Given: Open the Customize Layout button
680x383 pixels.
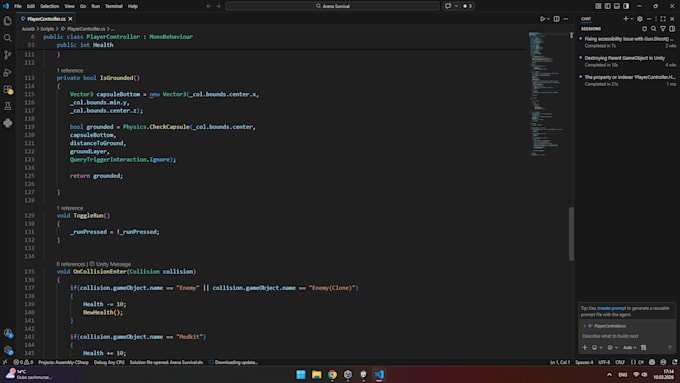Looking at the screenshot, I should point(598,6).
